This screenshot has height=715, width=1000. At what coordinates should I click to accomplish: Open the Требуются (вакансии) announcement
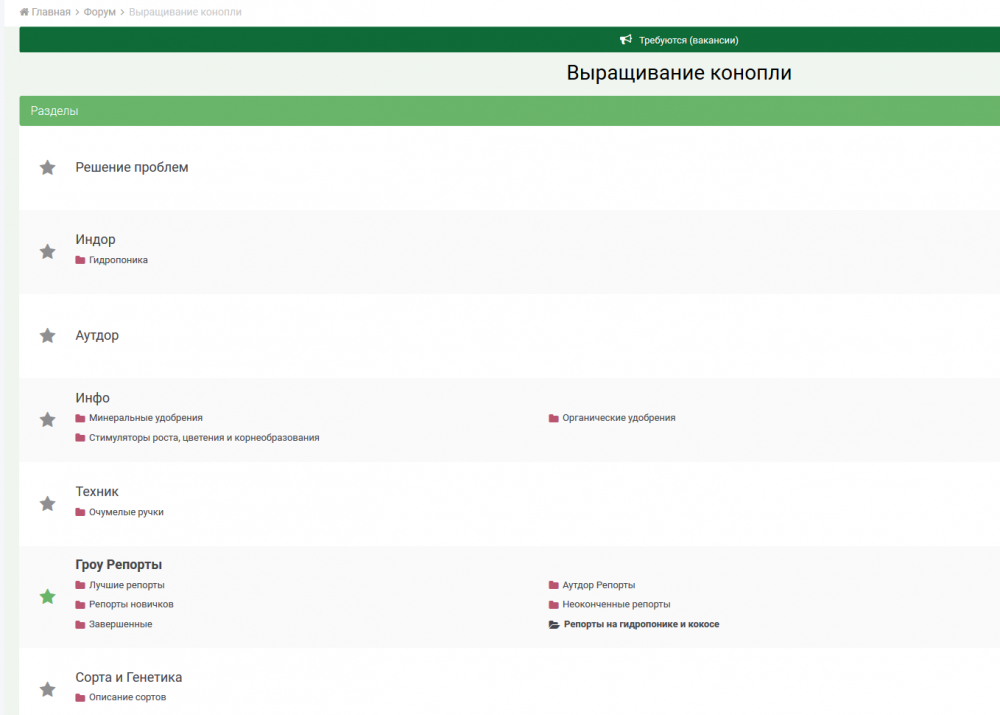(689, 40)
